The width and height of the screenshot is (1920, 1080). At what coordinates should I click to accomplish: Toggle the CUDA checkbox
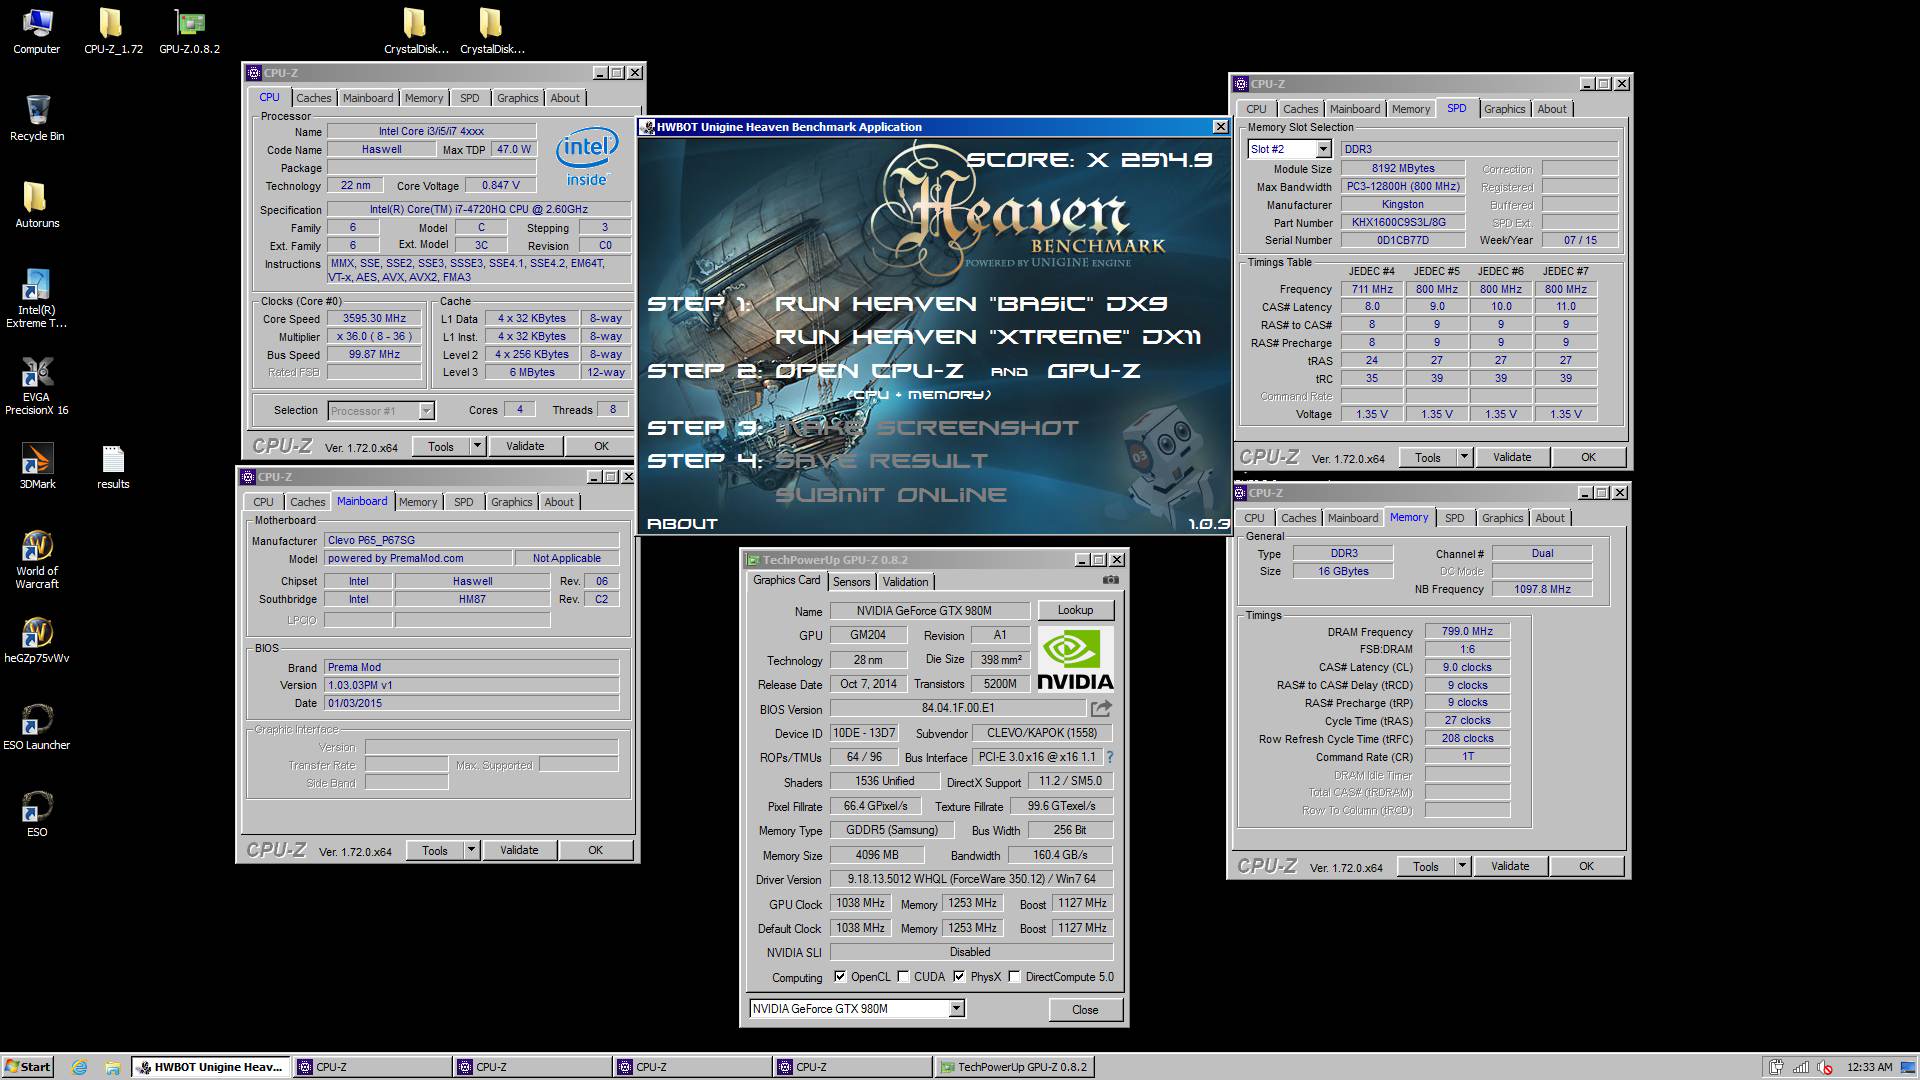904,977
